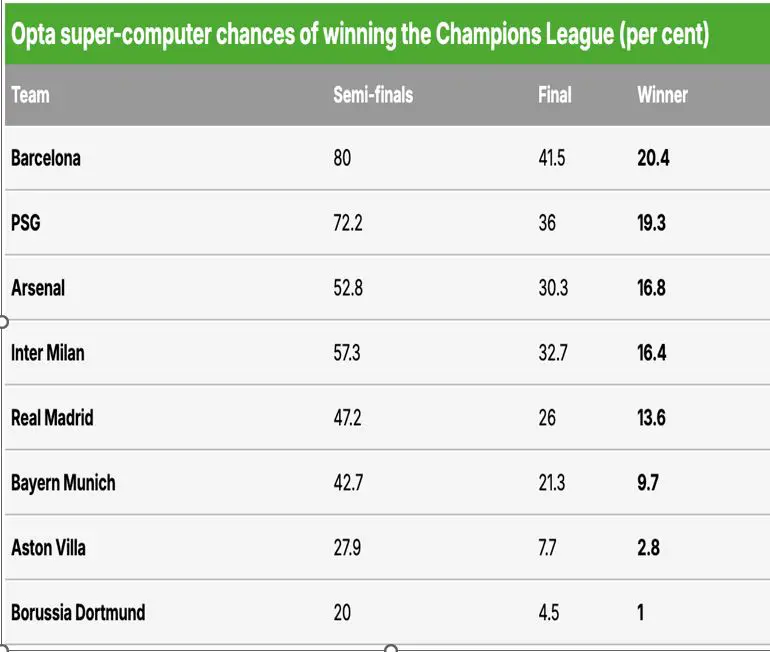Click the Bayern Munich row label
Screen dimensions: 770x652
pyautogui.click(x=63, y=483)
